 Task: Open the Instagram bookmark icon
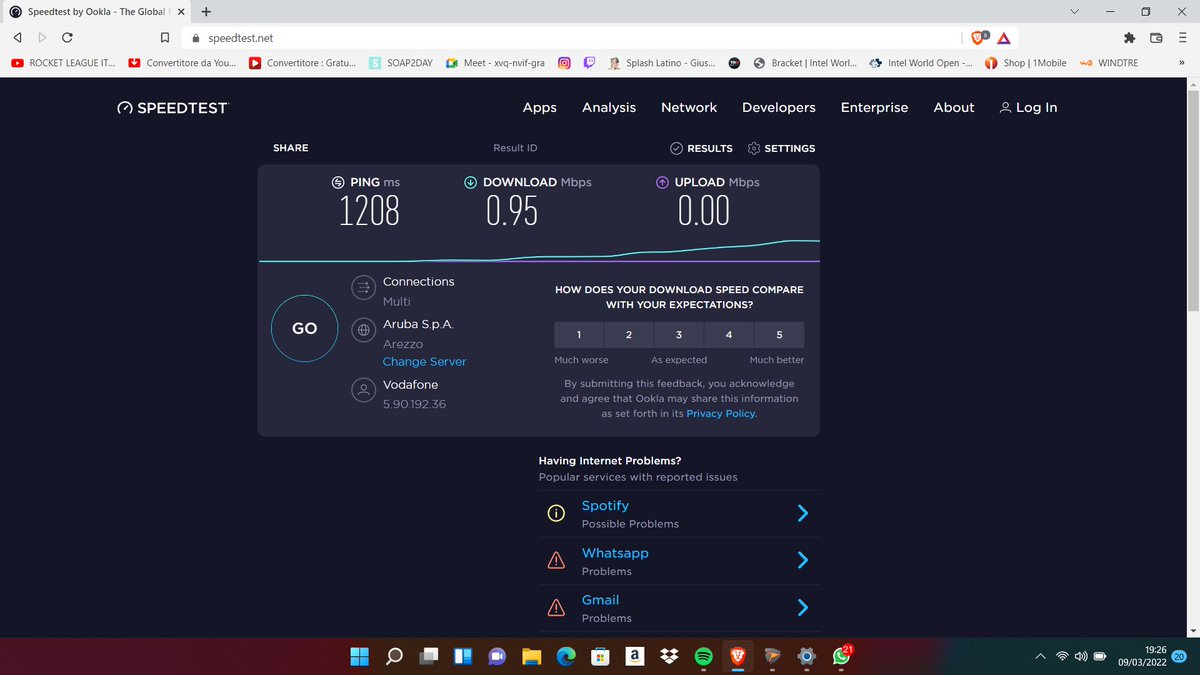564,63
